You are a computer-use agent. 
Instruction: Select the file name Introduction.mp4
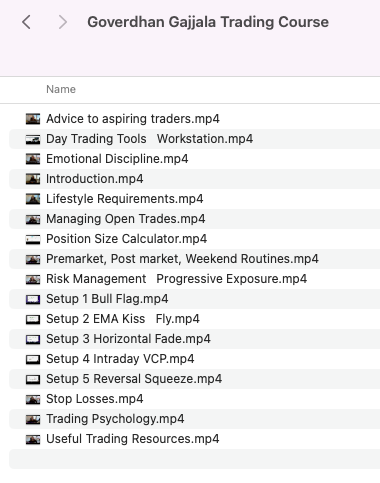pyautogui.click(x=95, y=179)
